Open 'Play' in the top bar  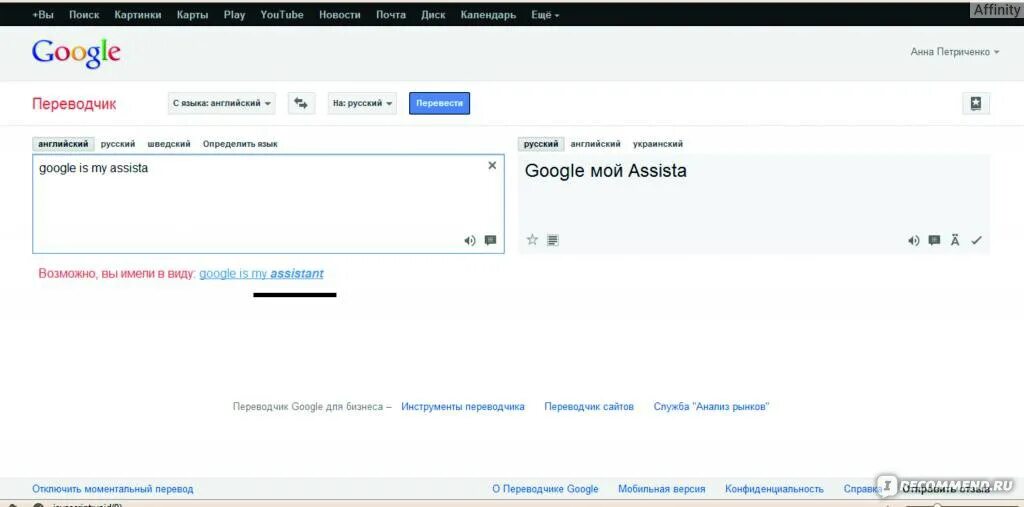(234, 14)
